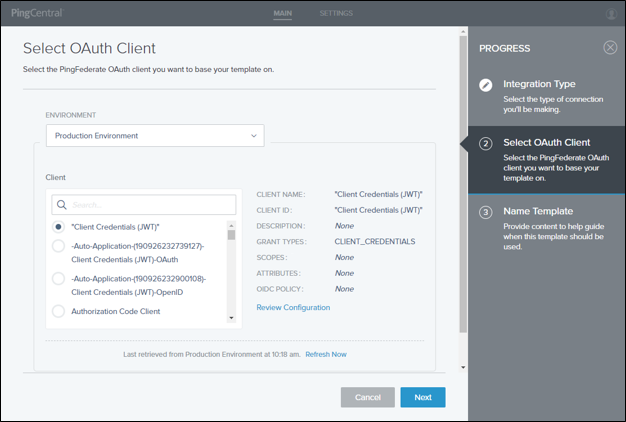Click the Cancel button
The width and height of the screenshot is (626, 422).
coord(367,397)
